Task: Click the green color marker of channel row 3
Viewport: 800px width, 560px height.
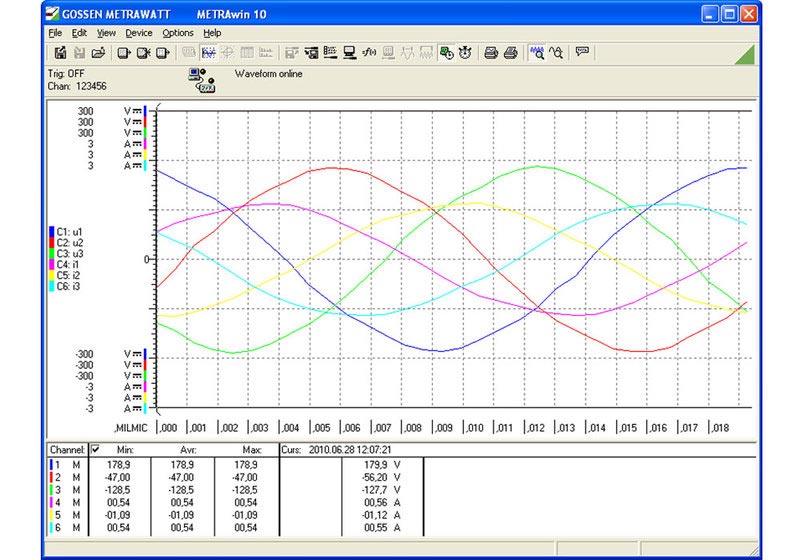Action: (51, 490)
